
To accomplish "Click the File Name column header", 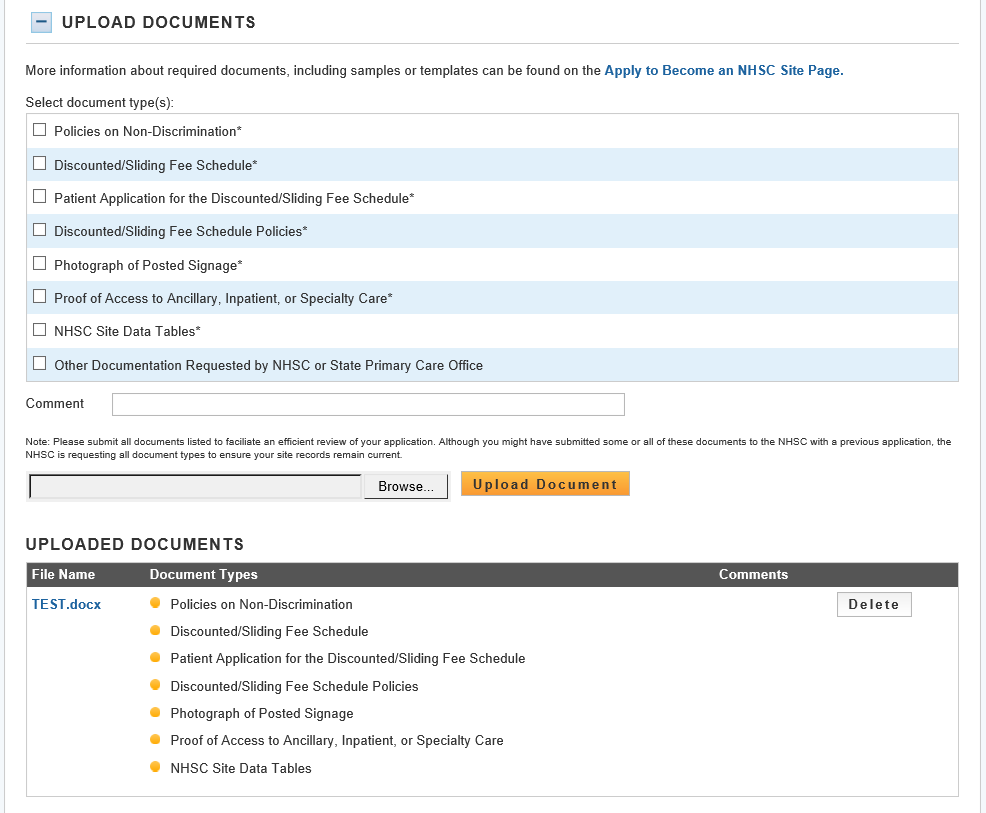I will click(x=63, y=574).
